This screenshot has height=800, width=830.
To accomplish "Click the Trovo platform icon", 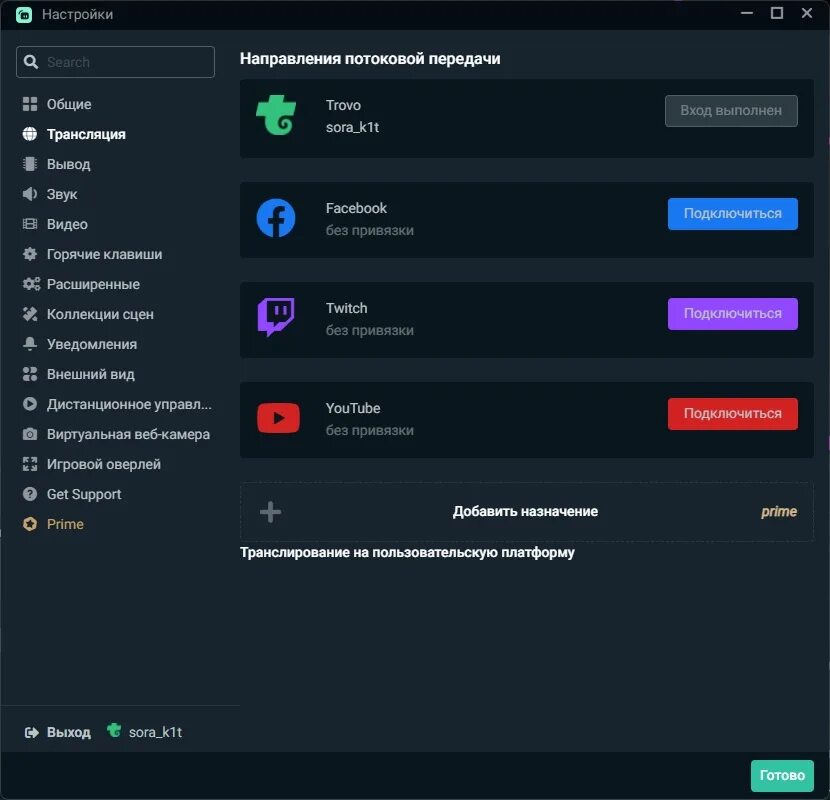I will tap(276, 116).
